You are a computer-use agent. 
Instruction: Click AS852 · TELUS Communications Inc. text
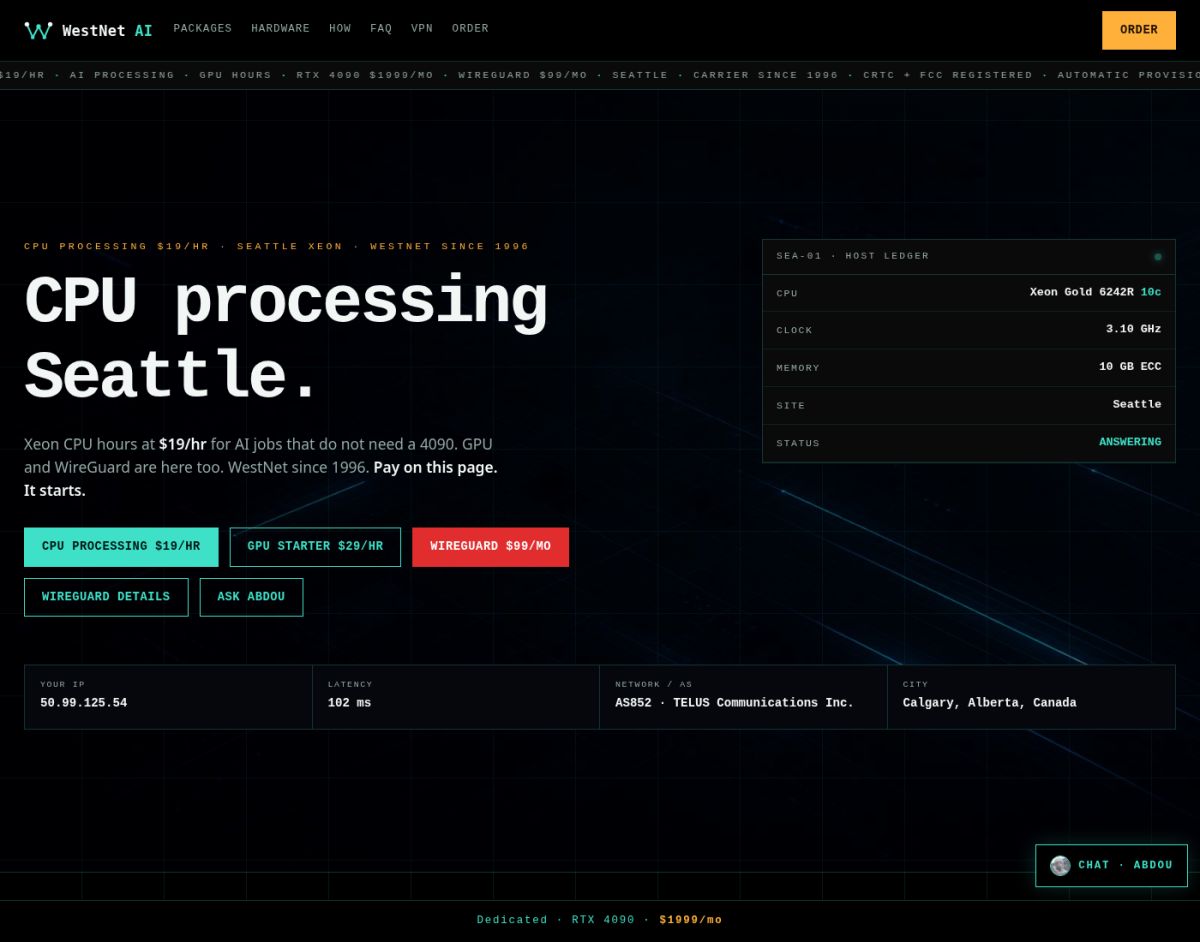point(734,703)
